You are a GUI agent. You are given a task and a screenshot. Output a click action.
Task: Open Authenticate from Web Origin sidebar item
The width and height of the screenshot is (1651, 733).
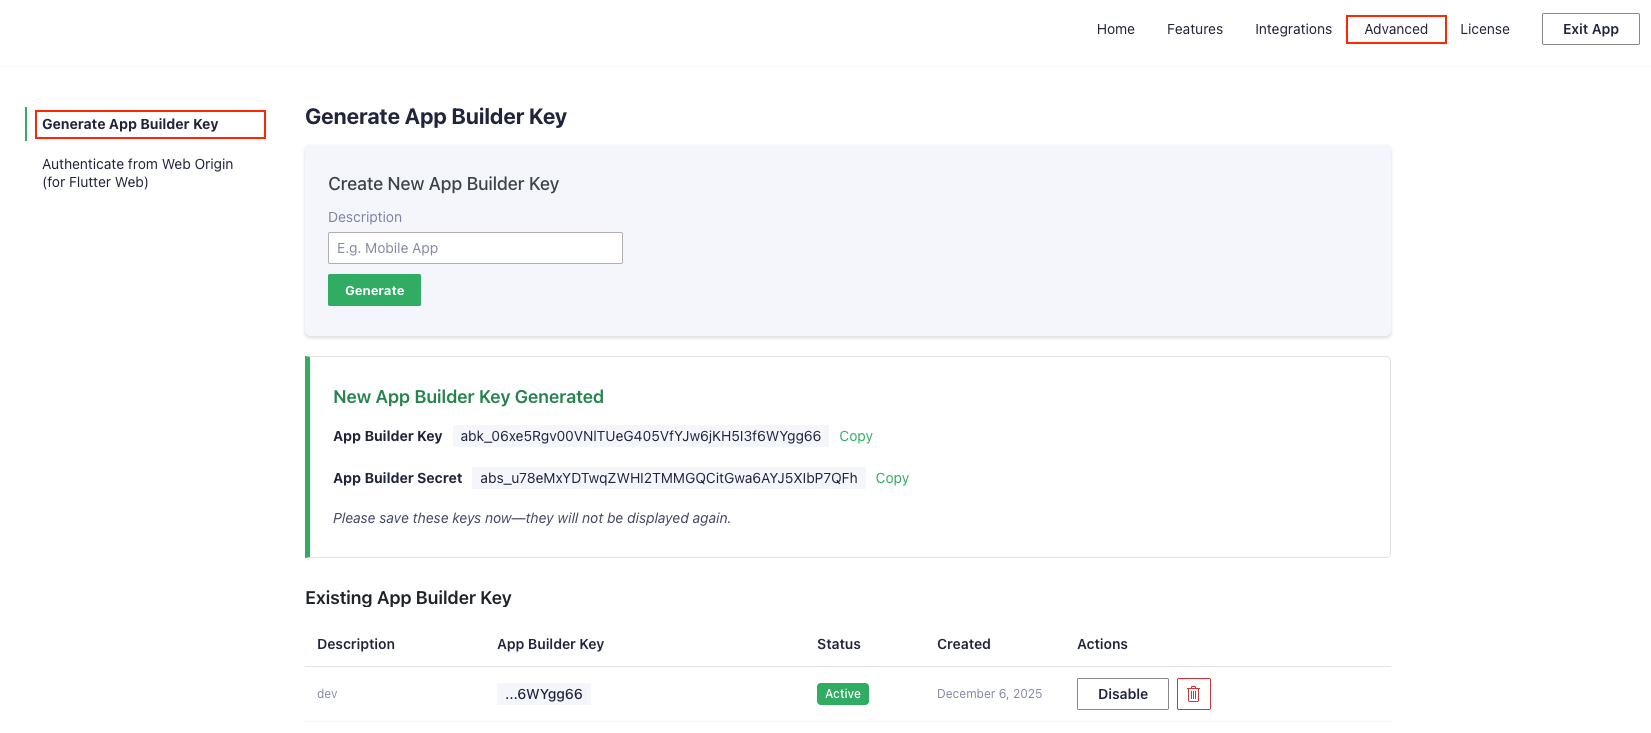click(137, 173)
